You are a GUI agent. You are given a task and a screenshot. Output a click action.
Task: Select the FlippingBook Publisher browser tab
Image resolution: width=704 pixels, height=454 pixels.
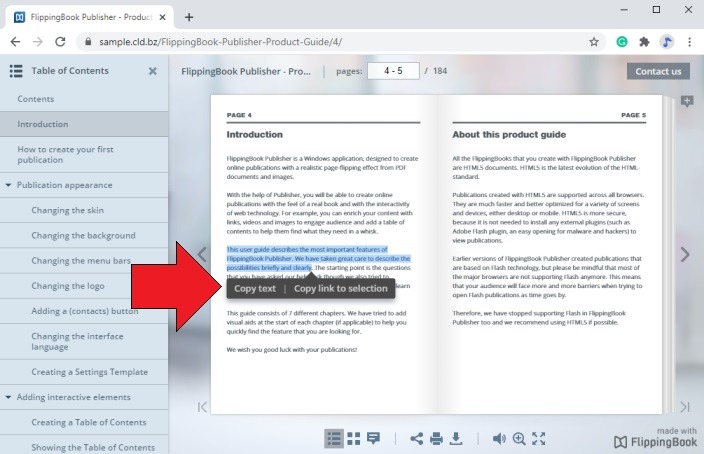point(90,17)
